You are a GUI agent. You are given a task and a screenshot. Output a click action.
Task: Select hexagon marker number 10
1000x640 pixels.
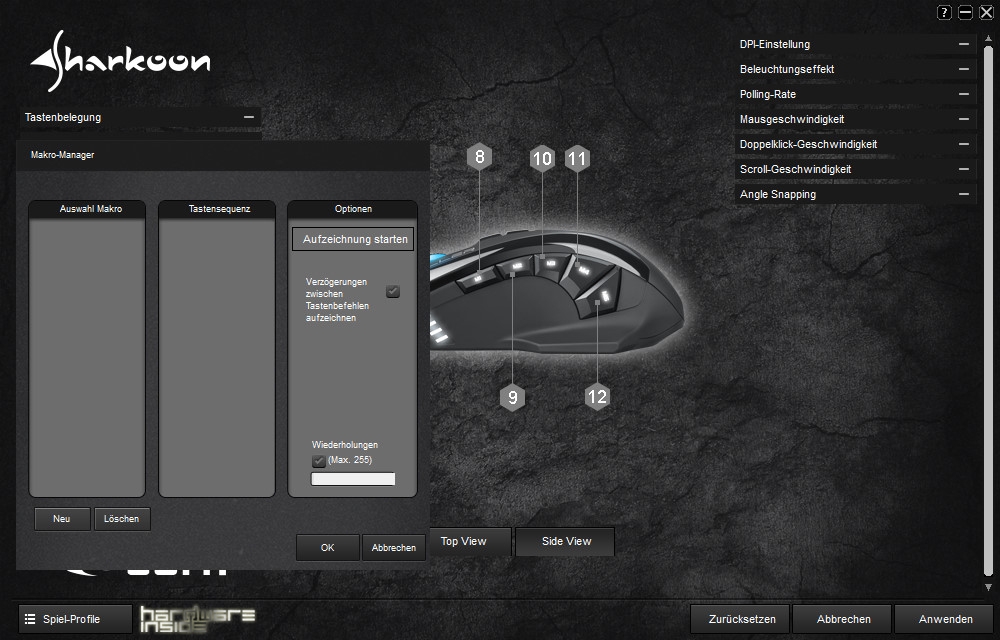point(542,158)
